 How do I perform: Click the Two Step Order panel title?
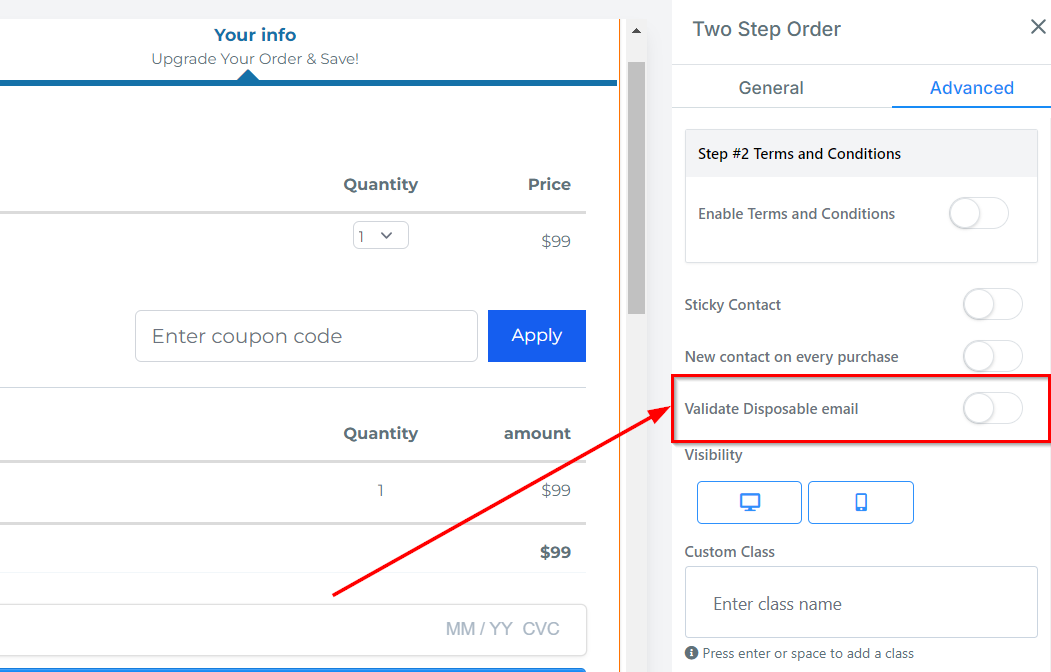click(x=767, y=29)
